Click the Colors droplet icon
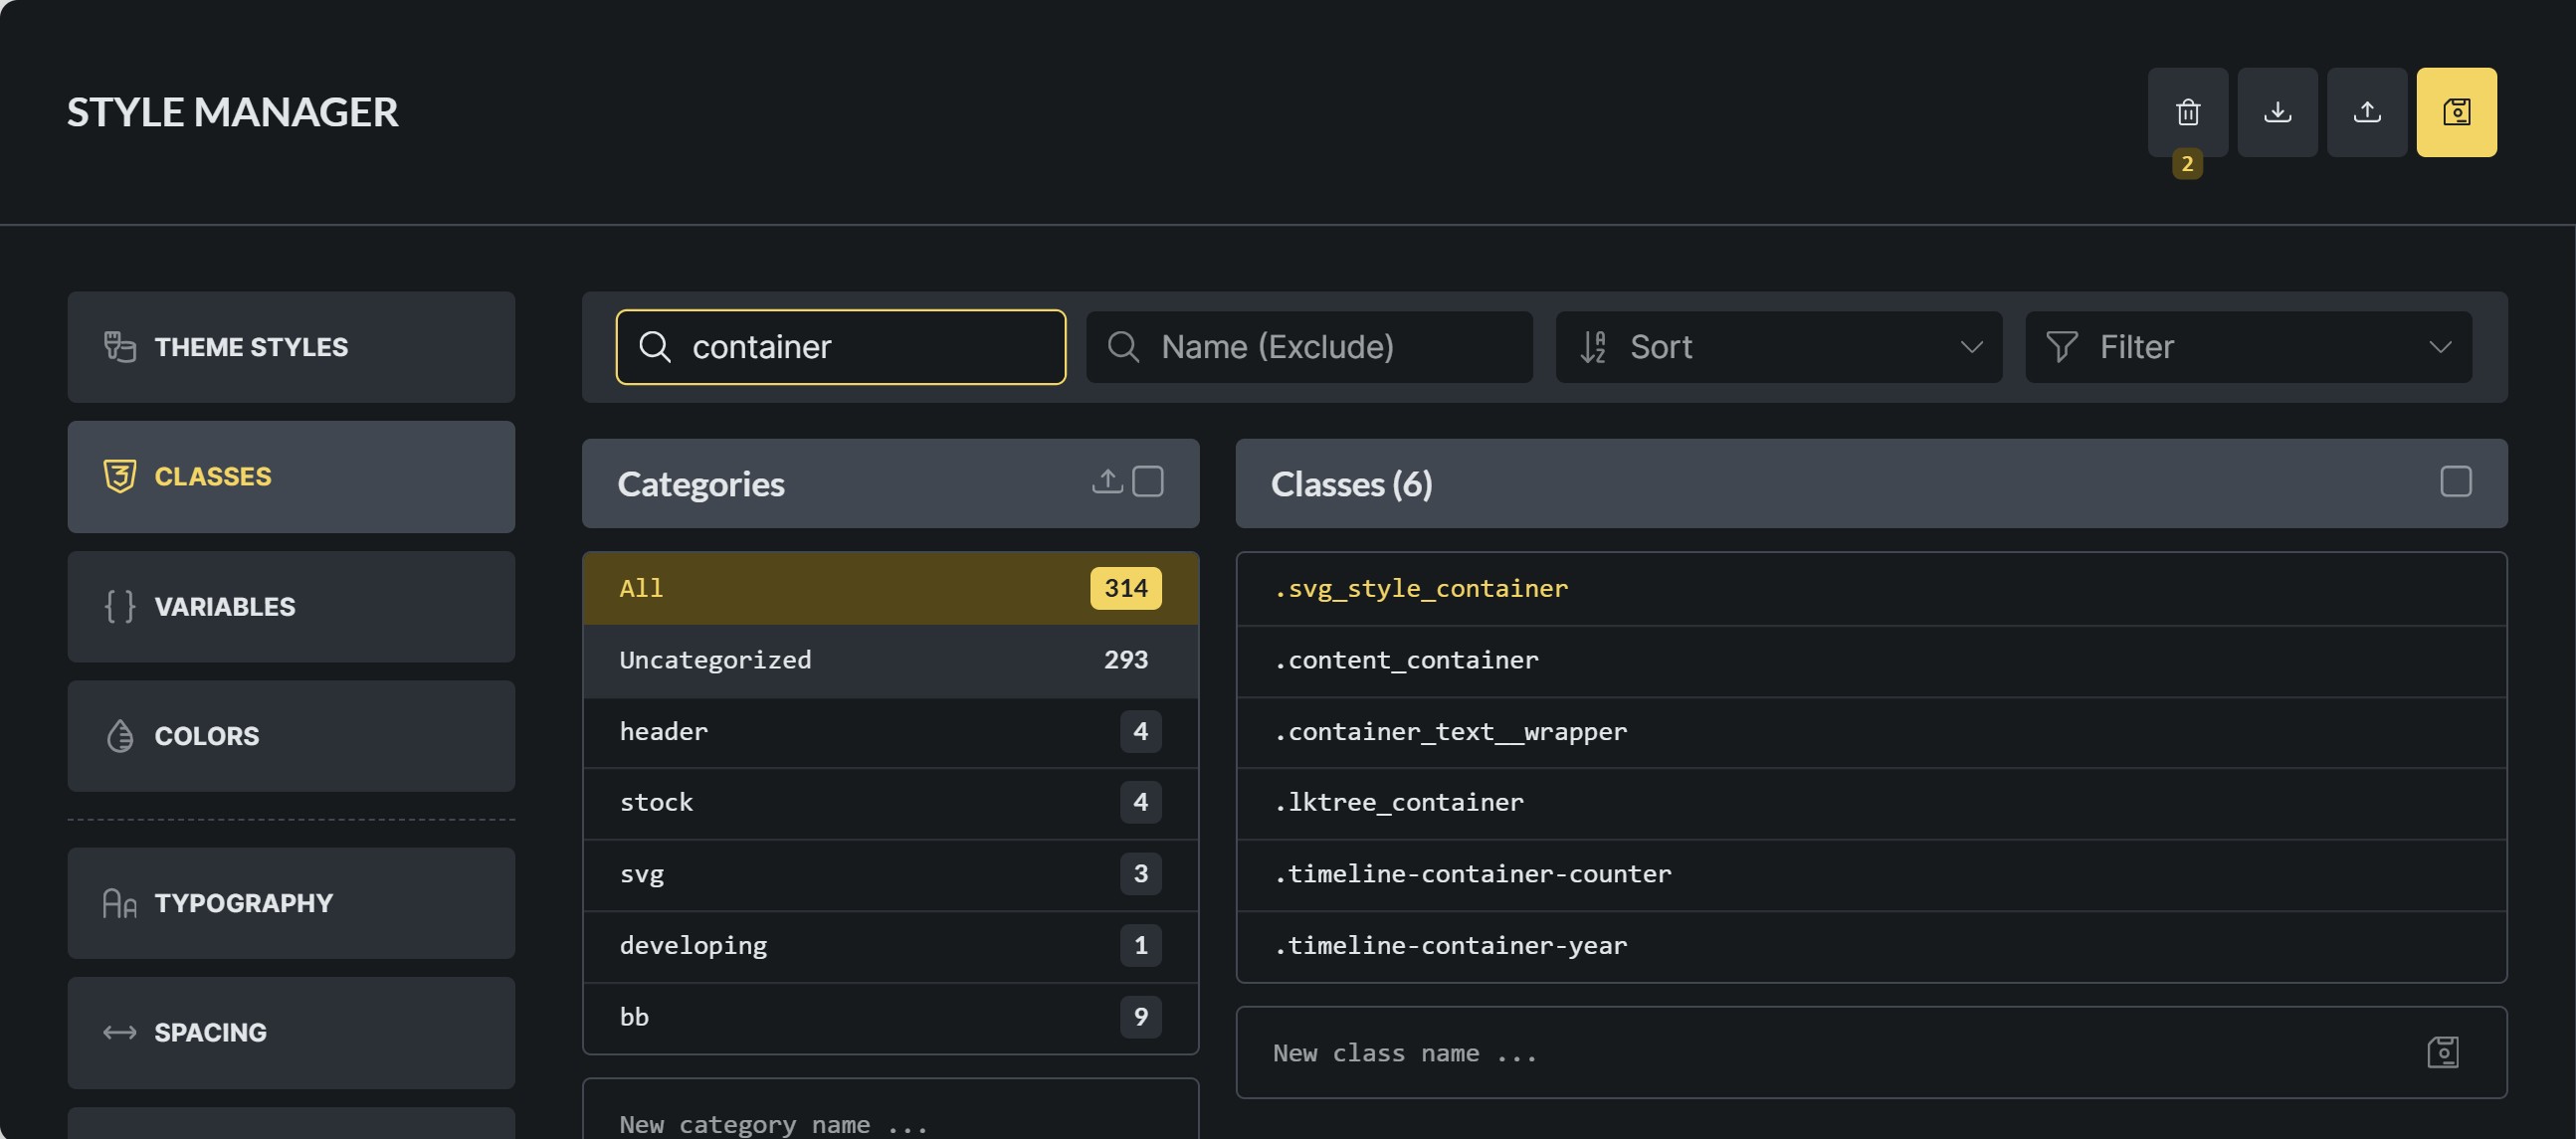The height and width of the screenshot is (1139, 2576). pyautogui.click(x=120, y=736)
